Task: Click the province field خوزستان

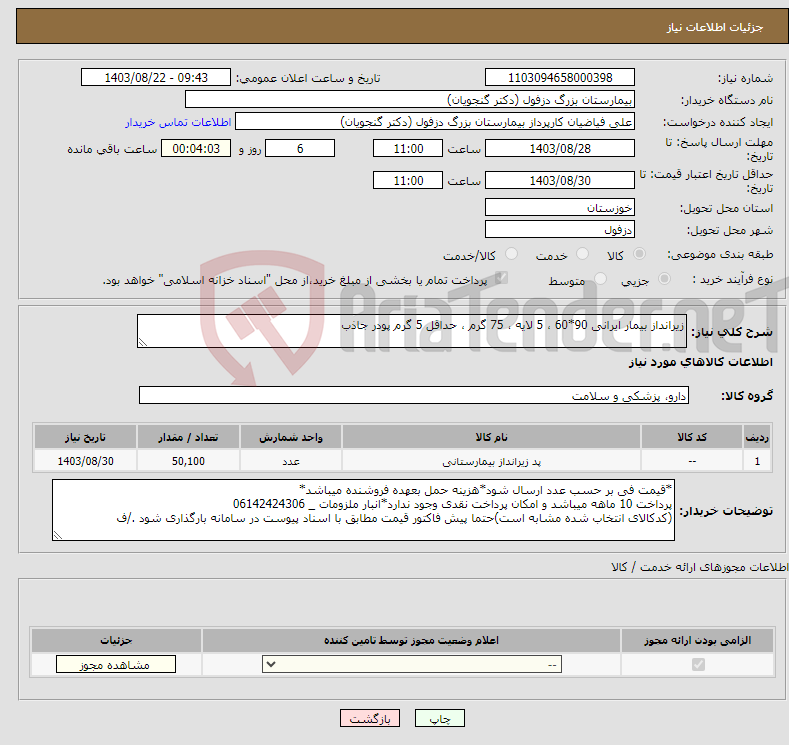Action: [560, 207]
